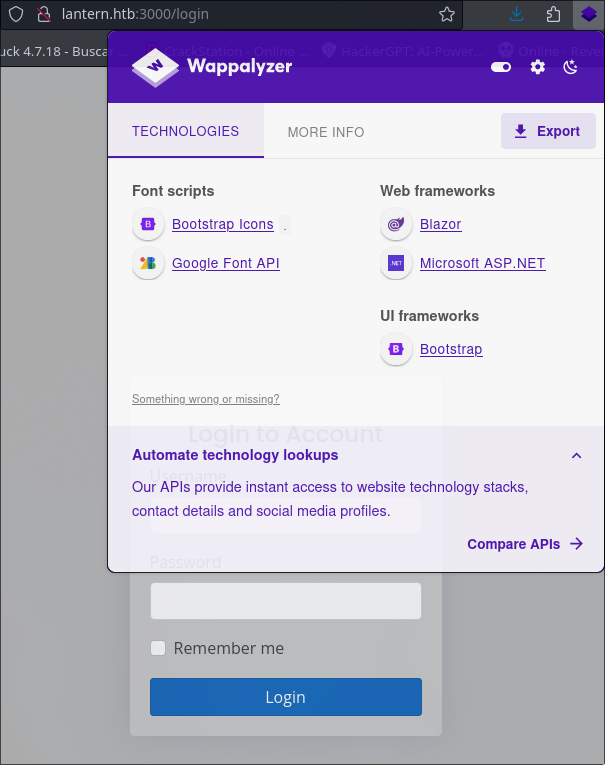The width and height of the screenshot is (605, 765).
Task: Click the Bootstrap Icons logo
Action: coord(148,224)
